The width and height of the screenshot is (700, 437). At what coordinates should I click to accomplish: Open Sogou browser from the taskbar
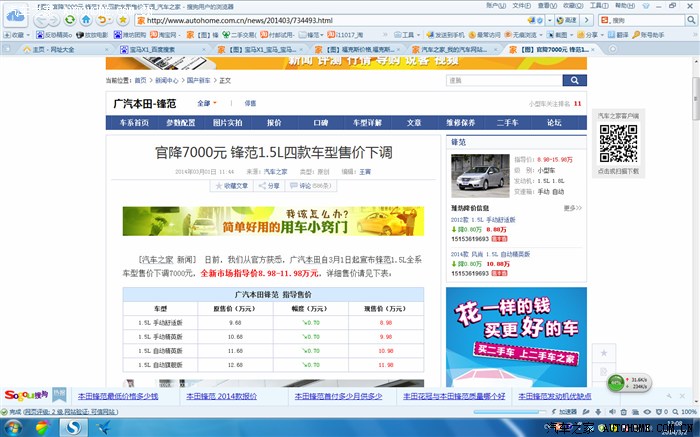pyautogui.click(x=72, y=427)
